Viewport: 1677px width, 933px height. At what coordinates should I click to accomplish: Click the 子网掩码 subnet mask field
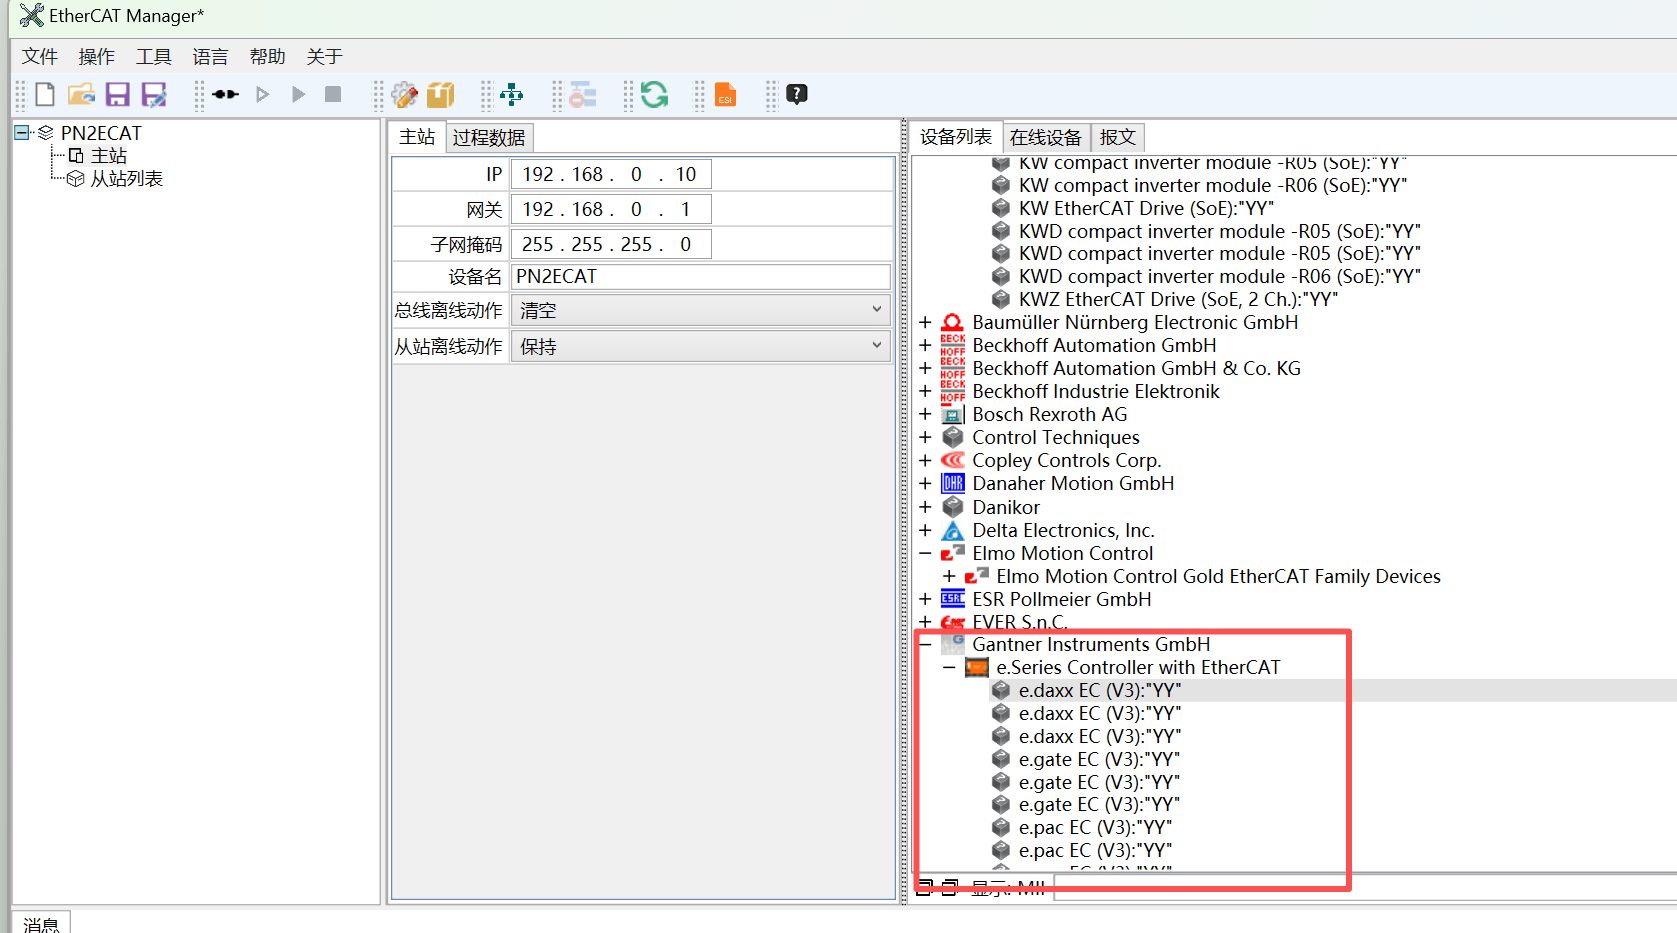611,244
